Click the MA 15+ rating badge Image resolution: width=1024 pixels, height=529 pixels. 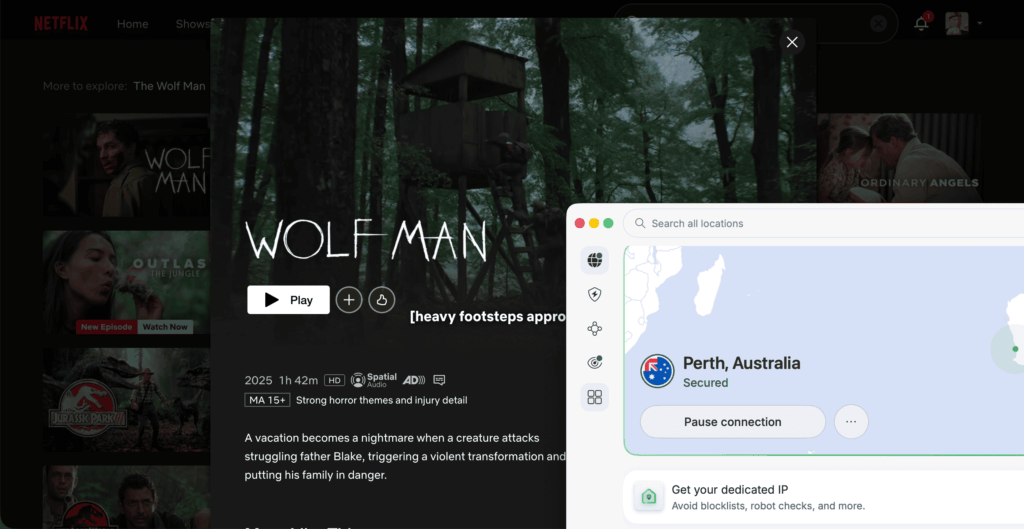coord(267,400)
